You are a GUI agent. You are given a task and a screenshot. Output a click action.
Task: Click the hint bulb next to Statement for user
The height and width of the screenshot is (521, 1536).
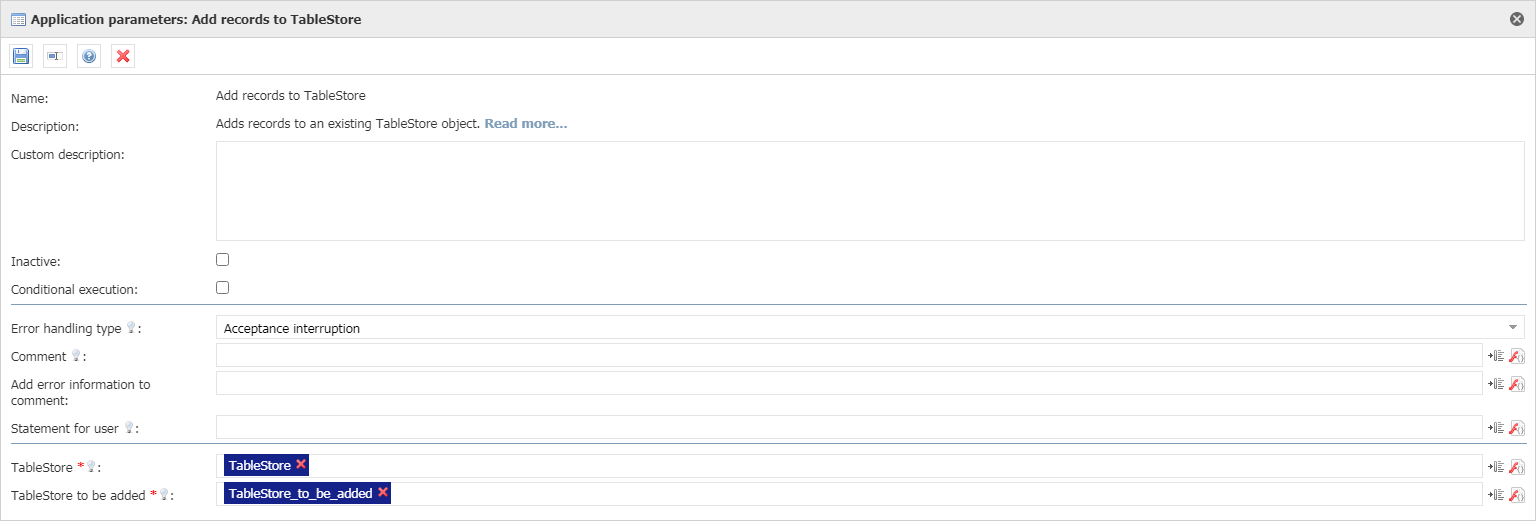coord(128,428)
